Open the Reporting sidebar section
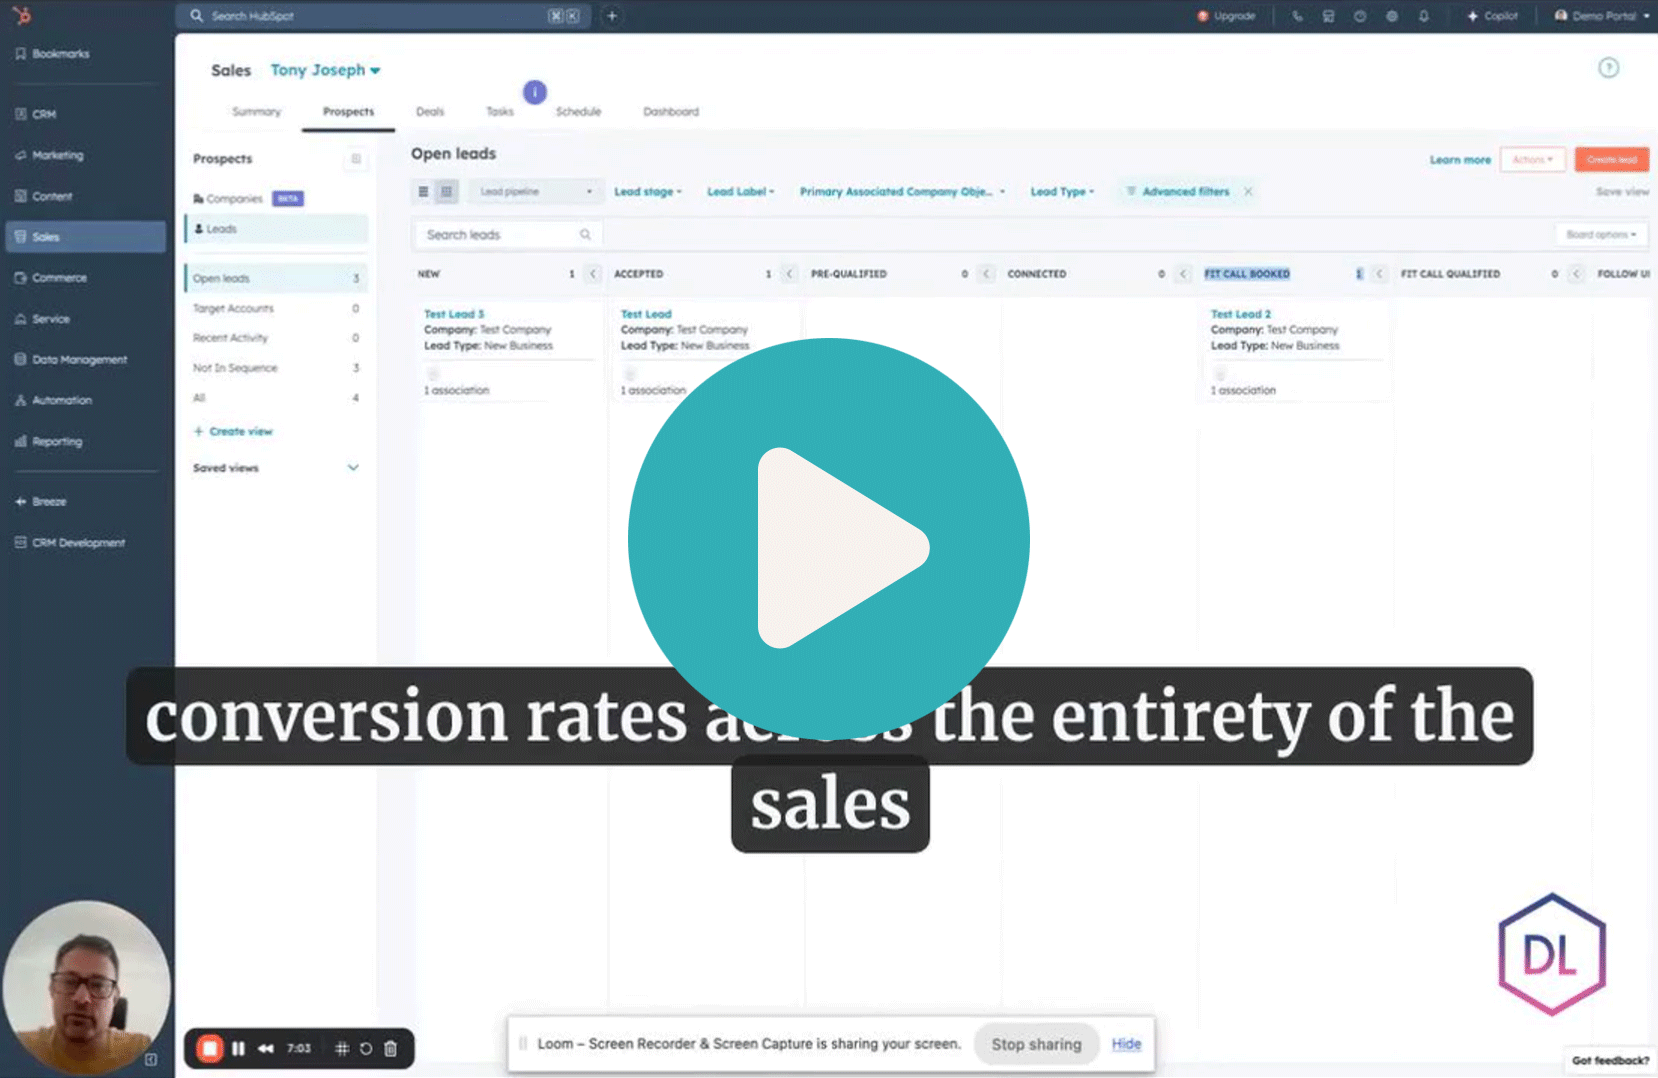The width and height of the screenshot is (1658, 1078). pos(49,441)
